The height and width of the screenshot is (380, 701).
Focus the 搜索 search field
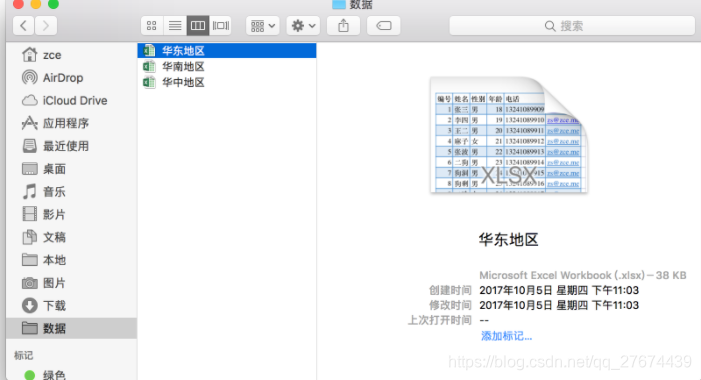(x=572, y=25)
